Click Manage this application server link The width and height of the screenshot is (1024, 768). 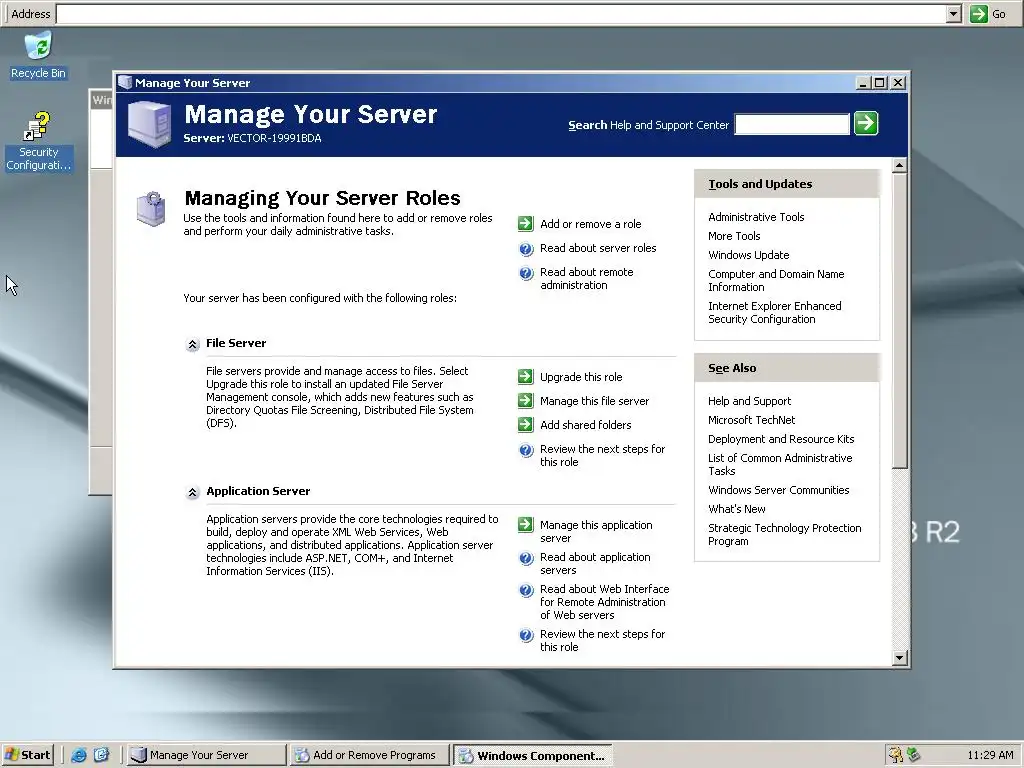click(x=596, y=532)
